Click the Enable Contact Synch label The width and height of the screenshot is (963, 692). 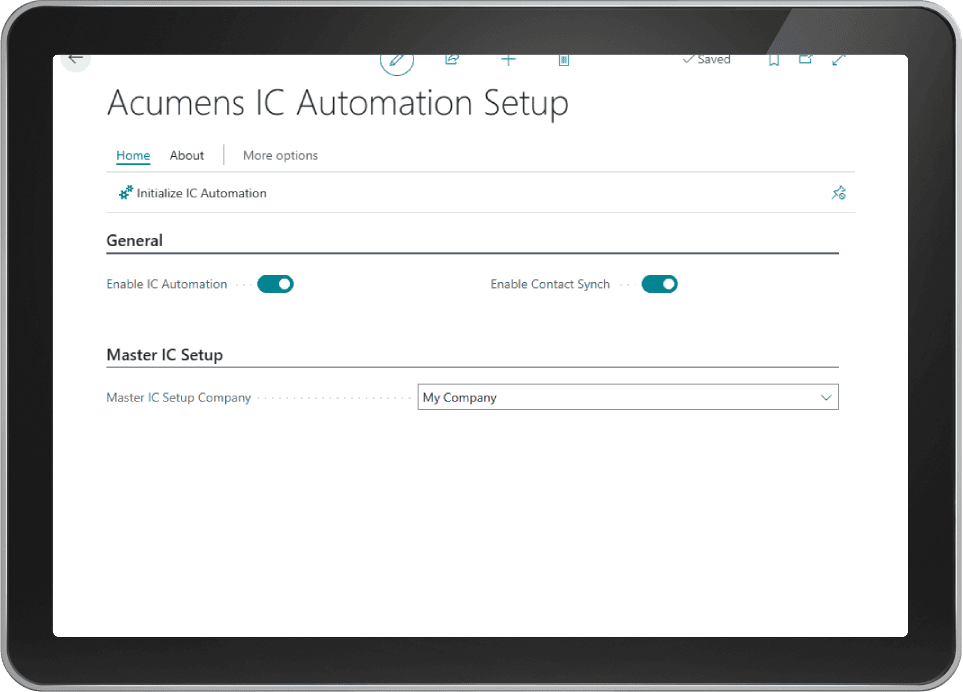(550, 284)
